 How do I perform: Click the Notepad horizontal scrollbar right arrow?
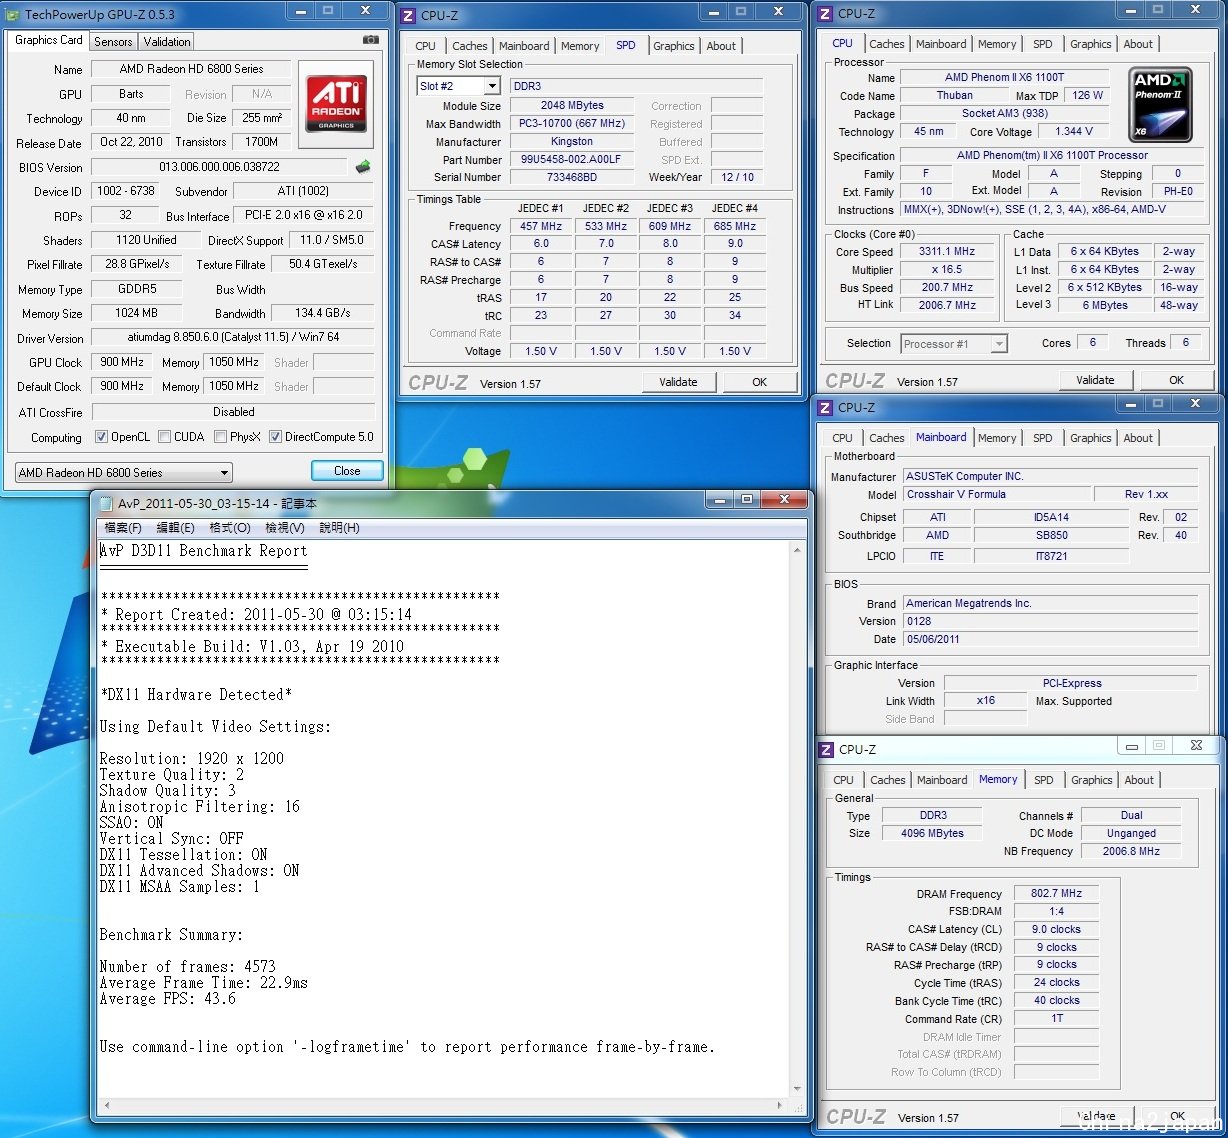click(781, 1106)
